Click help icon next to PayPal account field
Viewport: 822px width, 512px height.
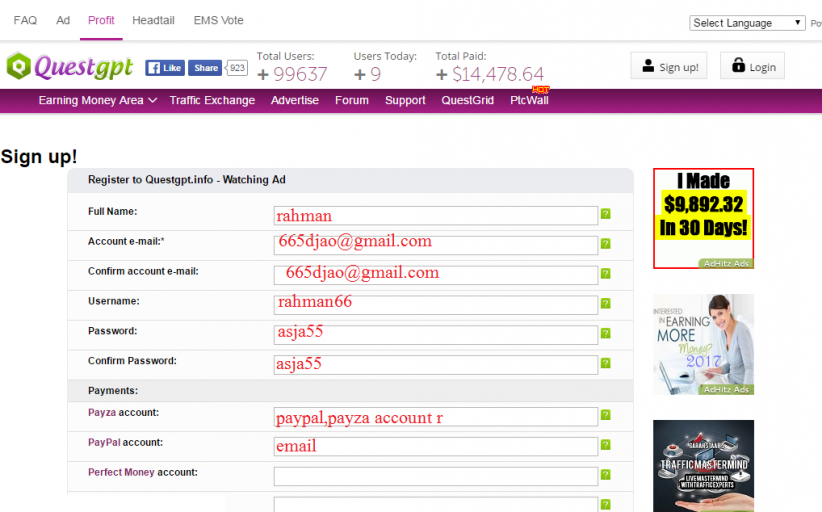(605, 445)
